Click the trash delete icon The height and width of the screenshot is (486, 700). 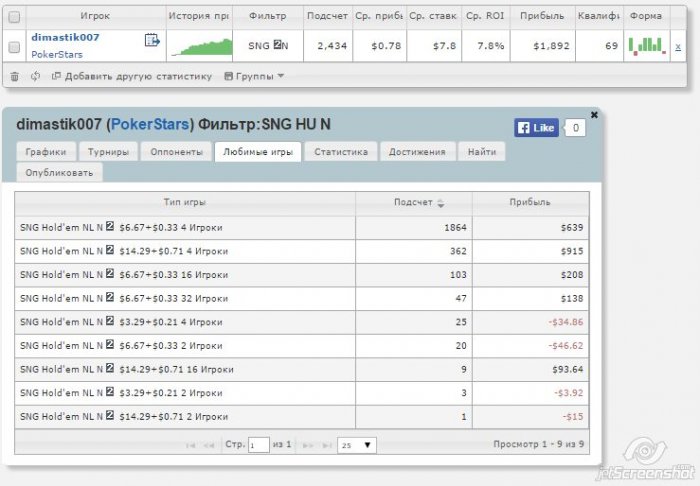coord(14,76)
